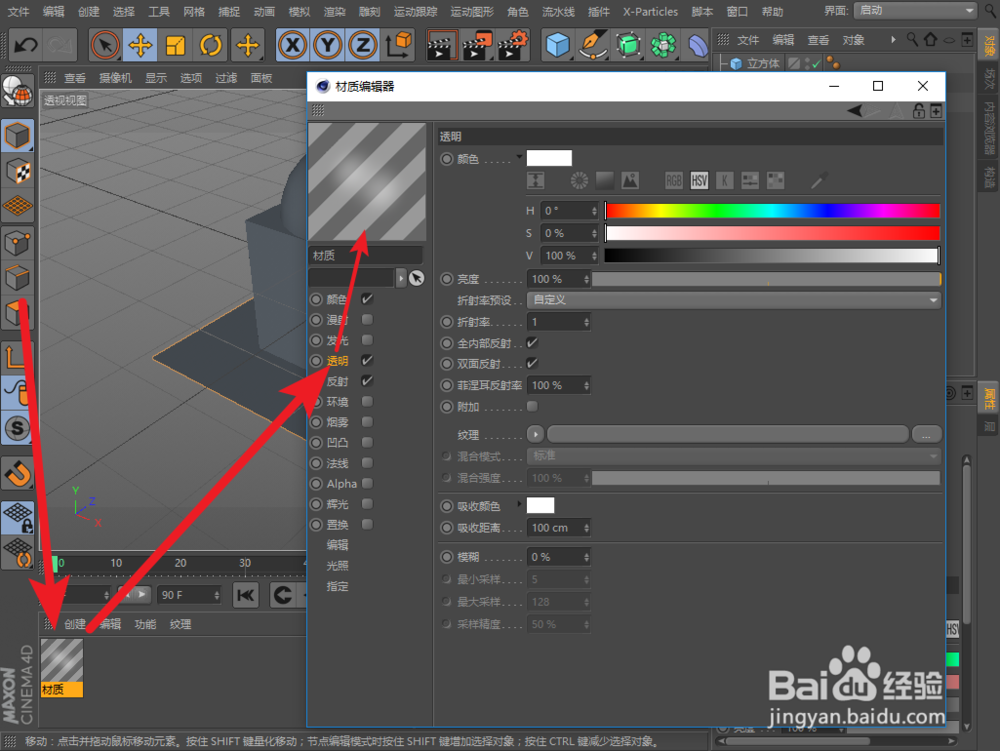Toggle X axis lock
This screenshot has width=1000, height=751.
(293, 45)
